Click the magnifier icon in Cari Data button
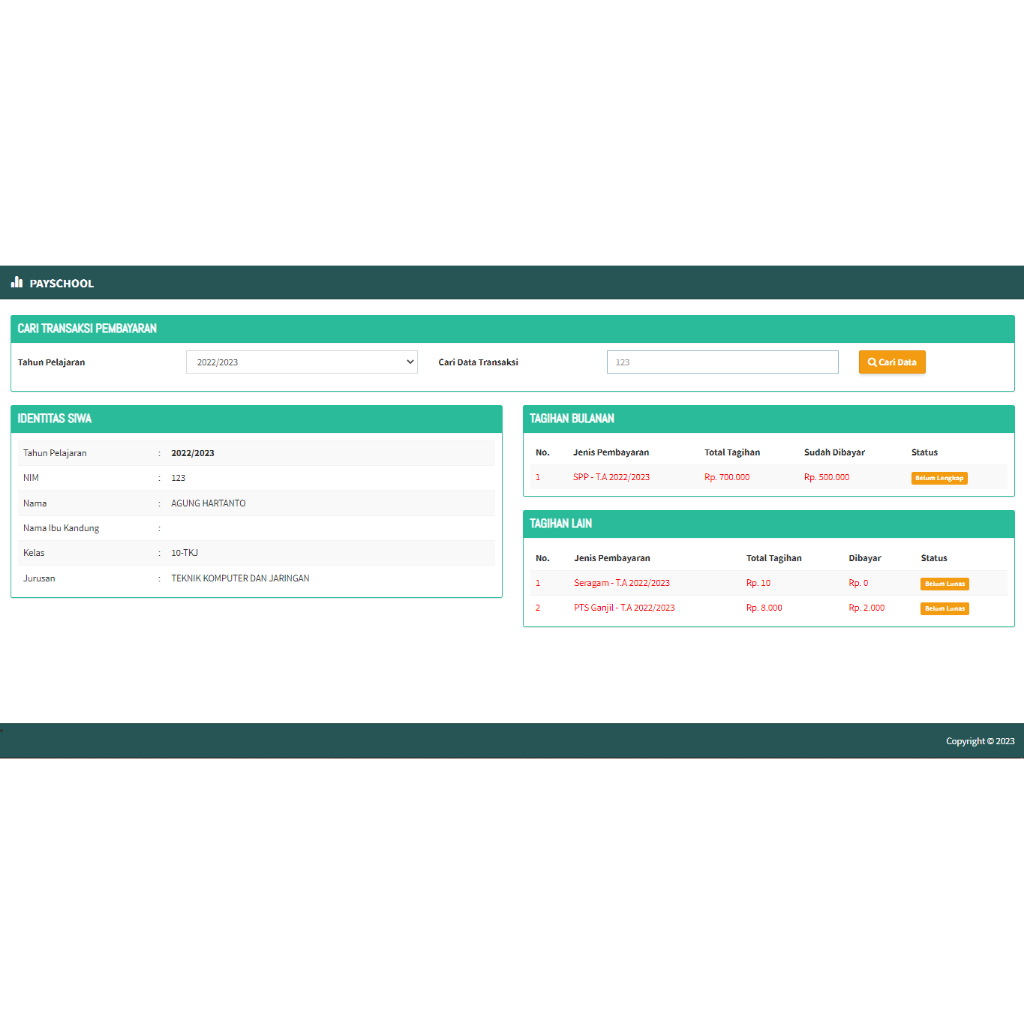This screenshot has width=1024, height=1024. click(x=872, y=362)
